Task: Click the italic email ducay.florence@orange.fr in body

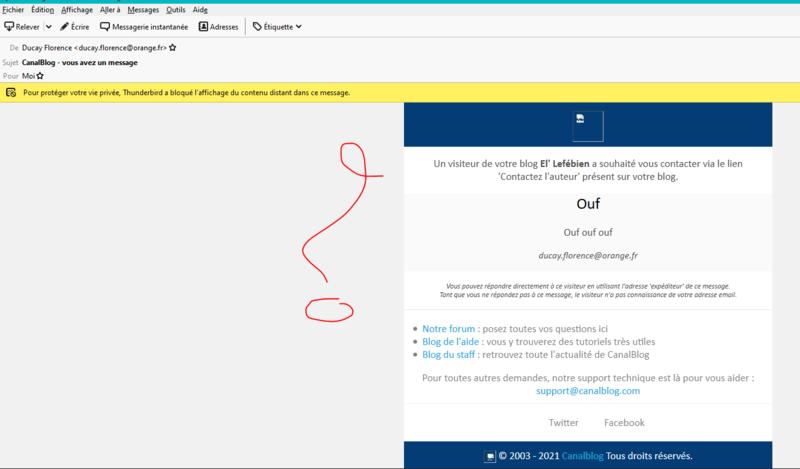Action: pos(588,255)
